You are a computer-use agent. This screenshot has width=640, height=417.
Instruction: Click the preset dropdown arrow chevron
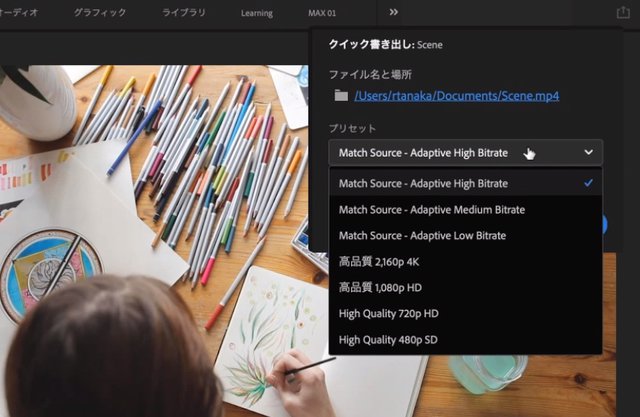587,153
